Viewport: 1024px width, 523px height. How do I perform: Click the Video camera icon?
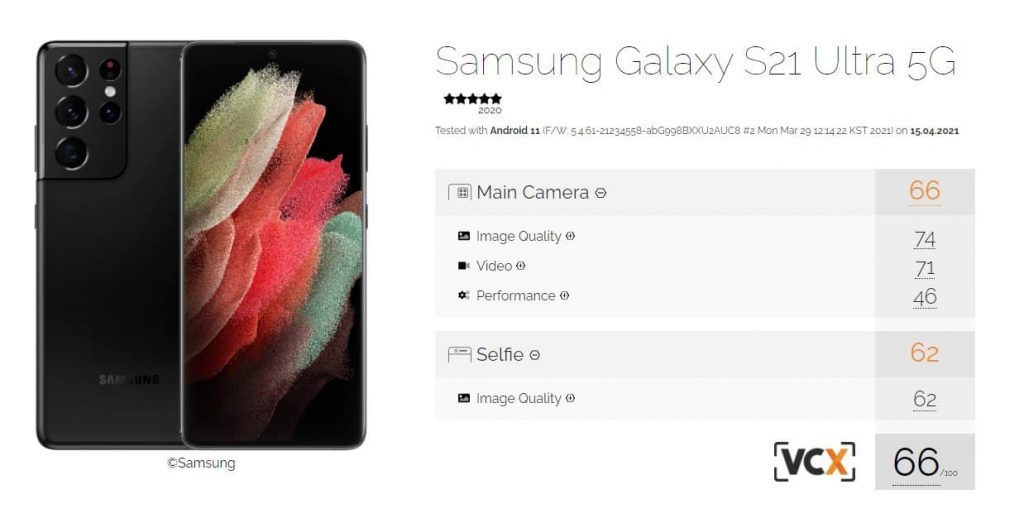464,266
